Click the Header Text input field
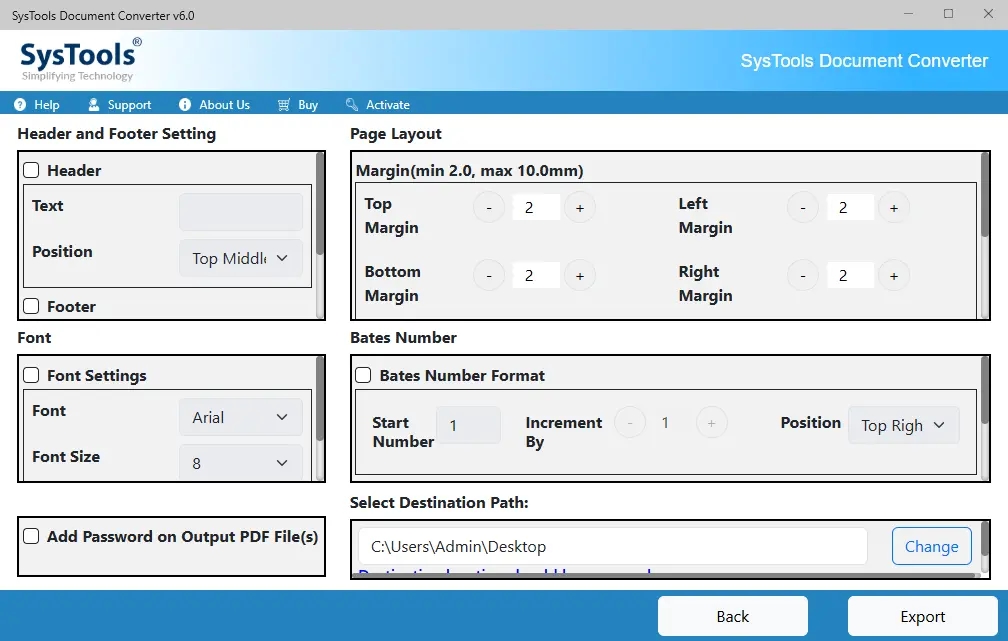 (x=241, y=212)
